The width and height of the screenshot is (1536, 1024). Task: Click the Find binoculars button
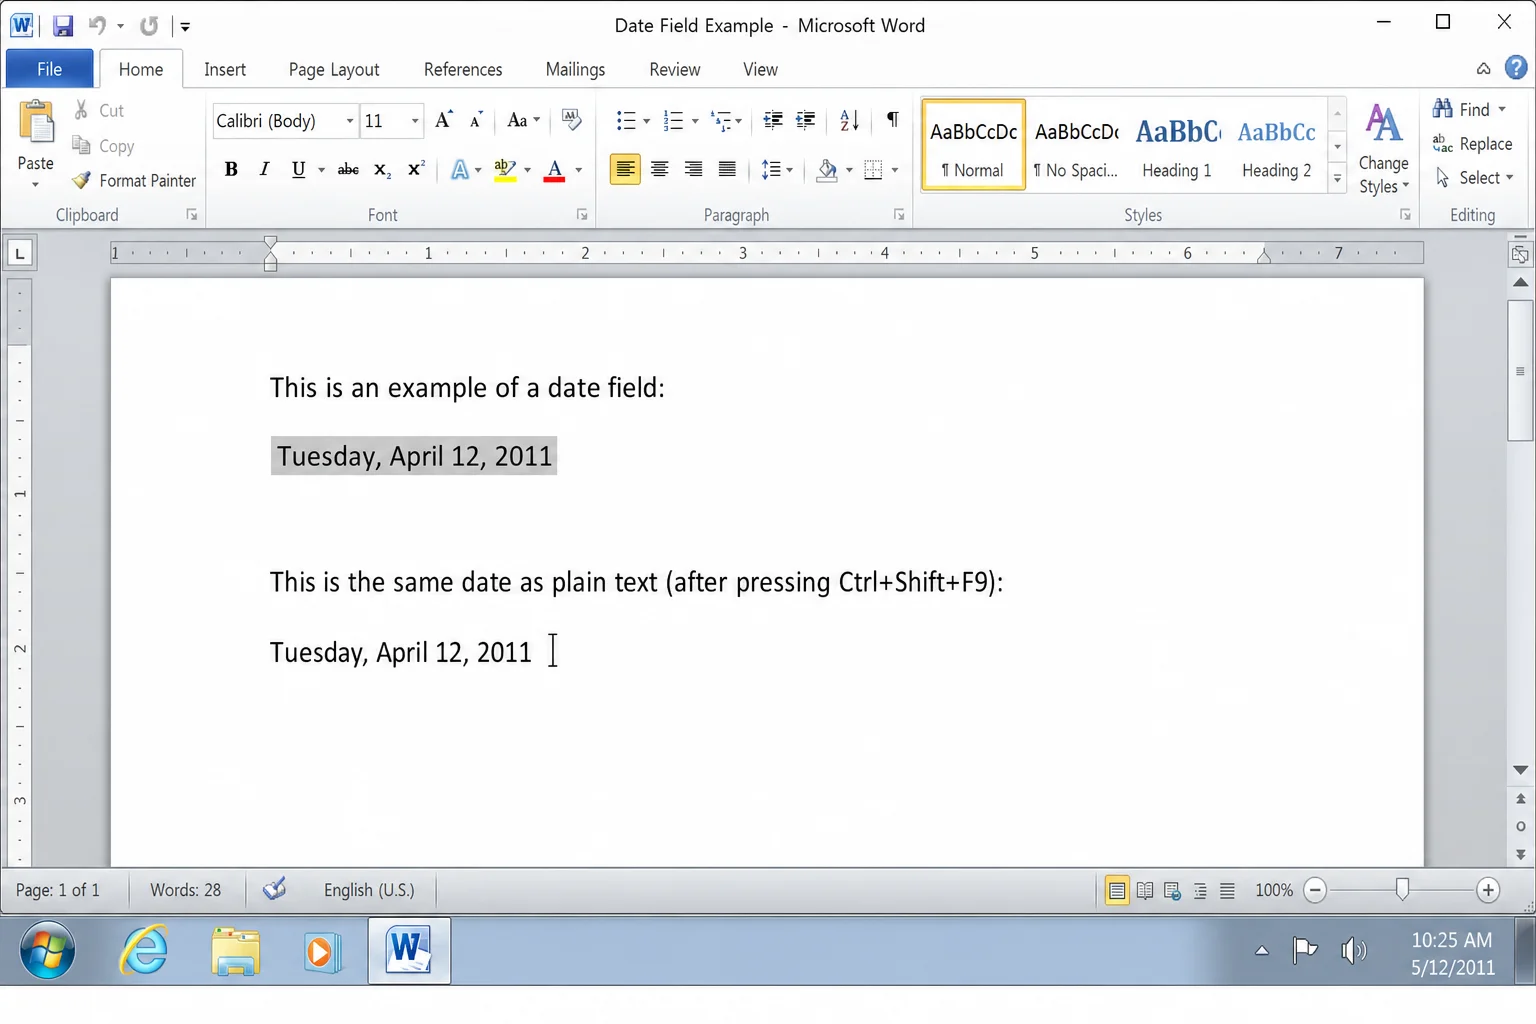click(1469, 110)
